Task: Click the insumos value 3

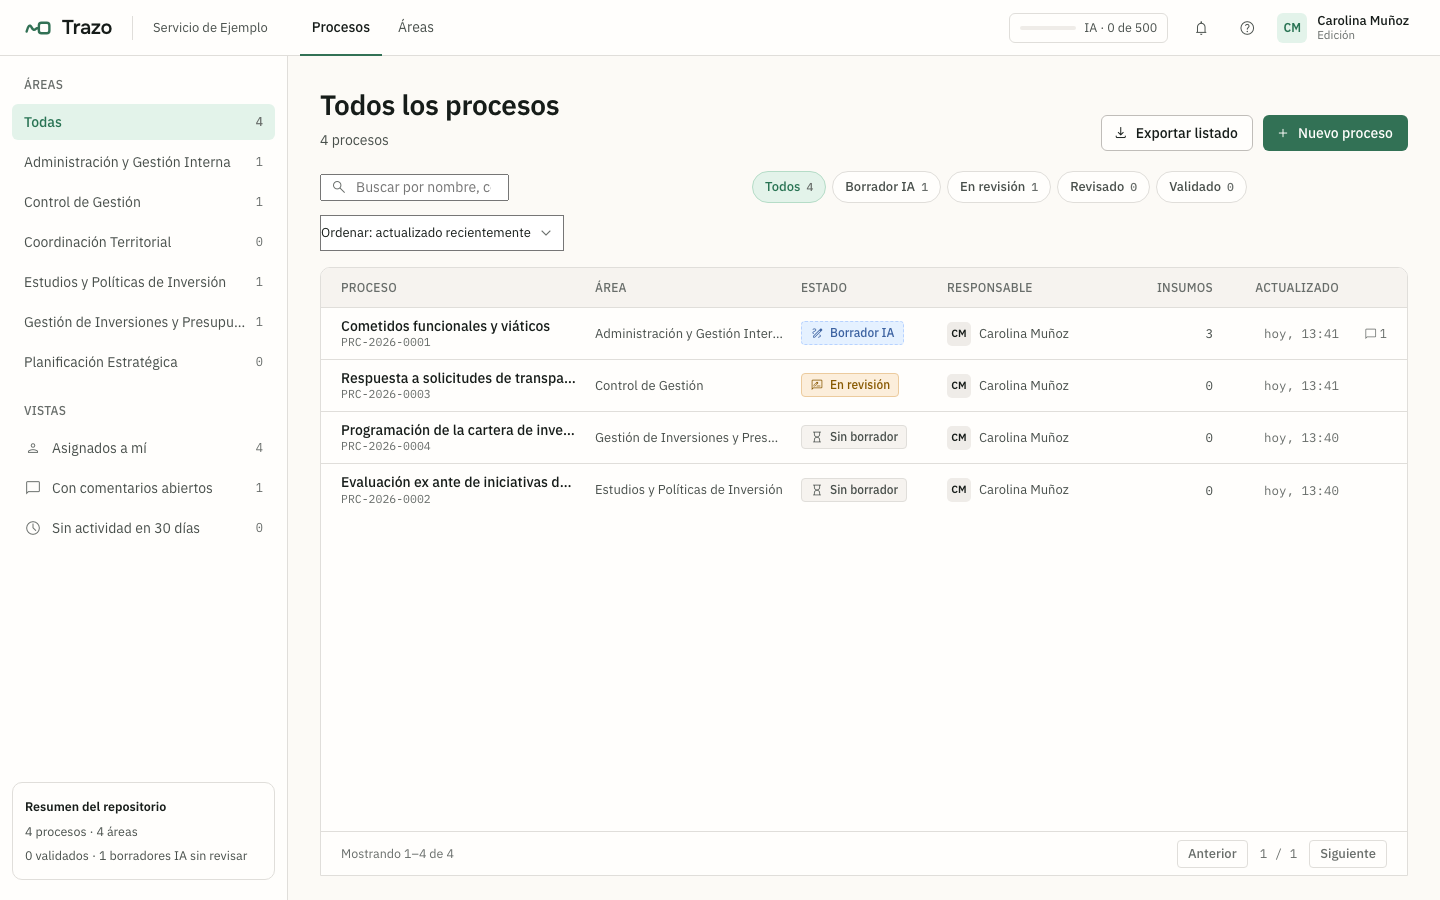Action: point(1209,334)
